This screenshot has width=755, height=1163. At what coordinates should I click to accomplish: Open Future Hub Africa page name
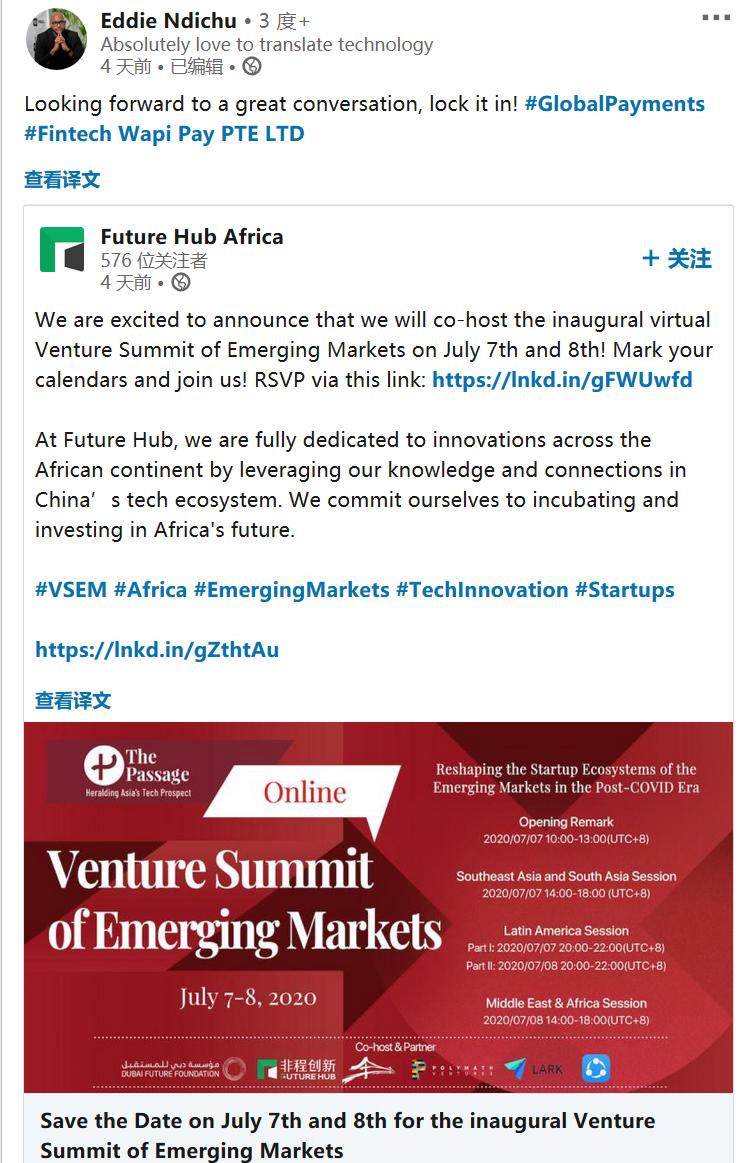coord(192,237)
